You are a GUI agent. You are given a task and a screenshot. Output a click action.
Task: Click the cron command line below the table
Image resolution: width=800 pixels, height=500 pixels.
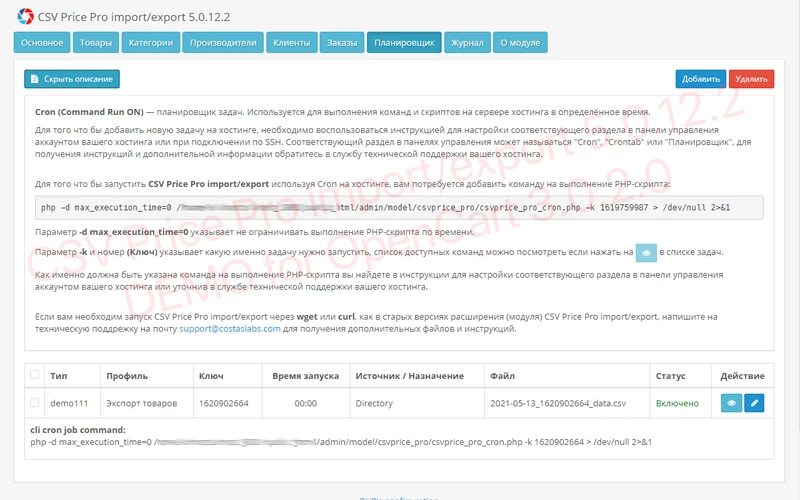click(x=341, y=442)
